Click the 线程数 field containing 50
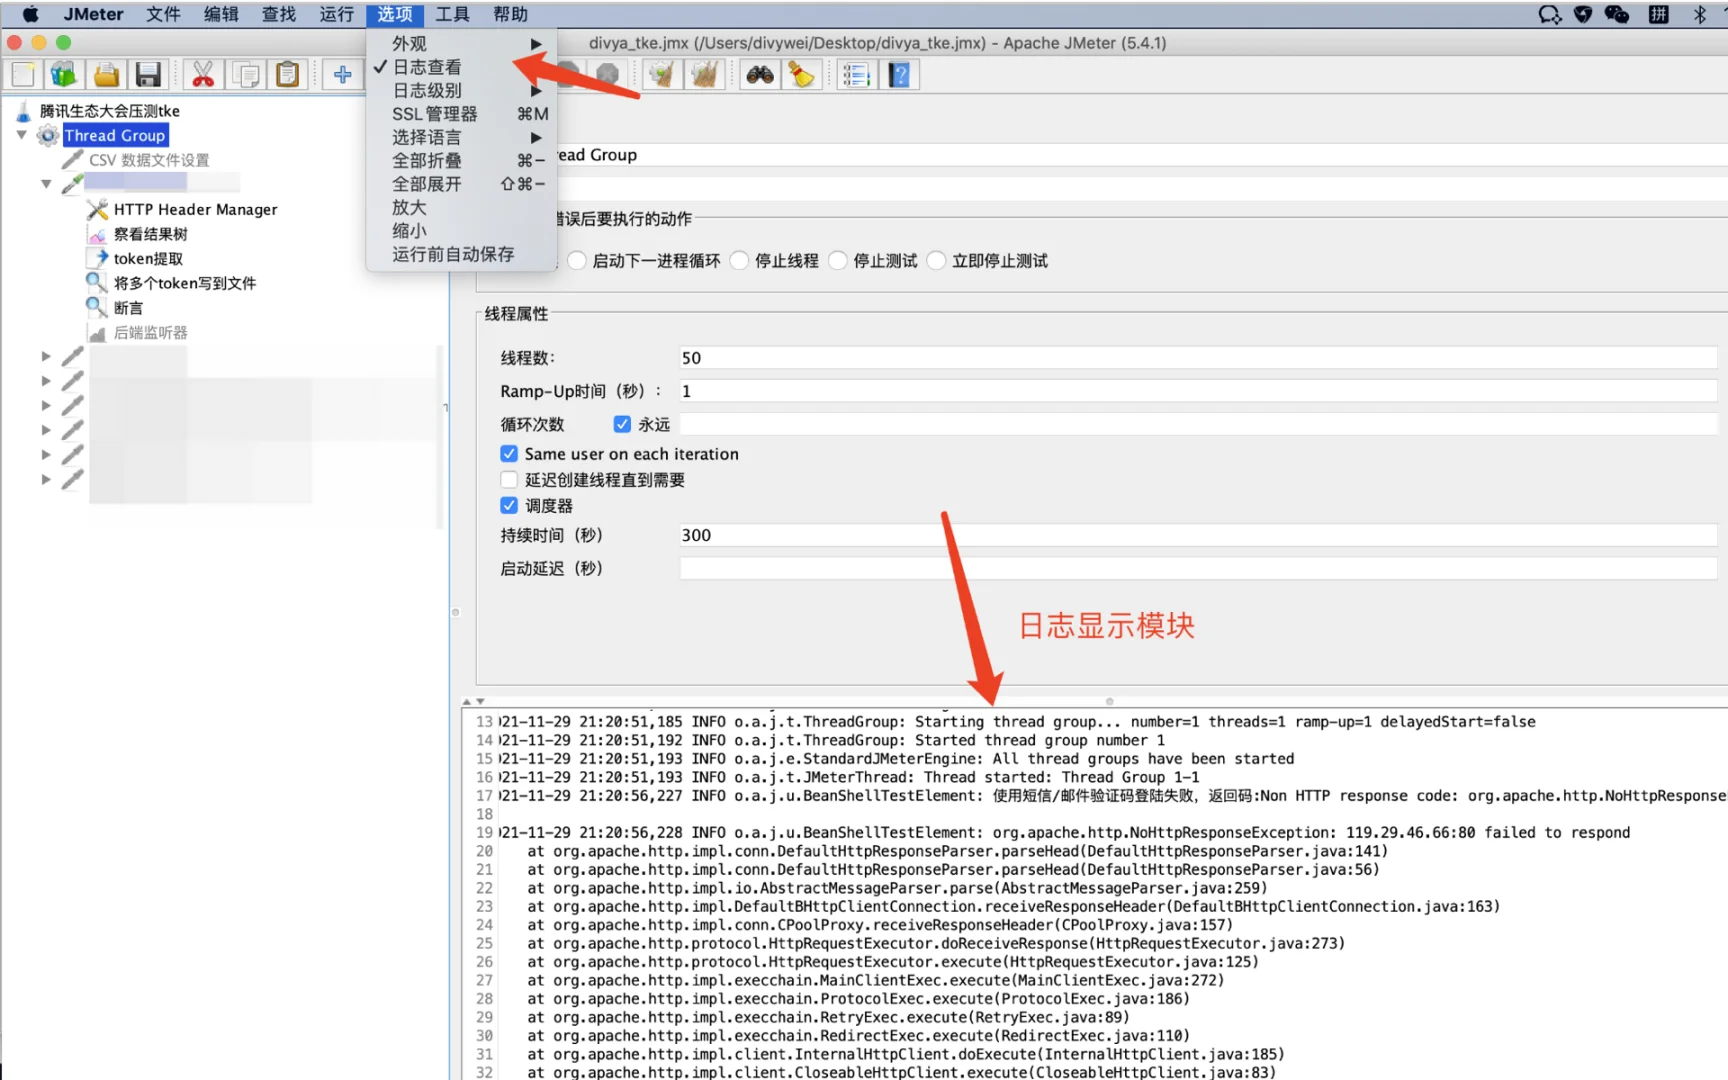Screen dimensions: 1728x1080 pos(1198,358)
